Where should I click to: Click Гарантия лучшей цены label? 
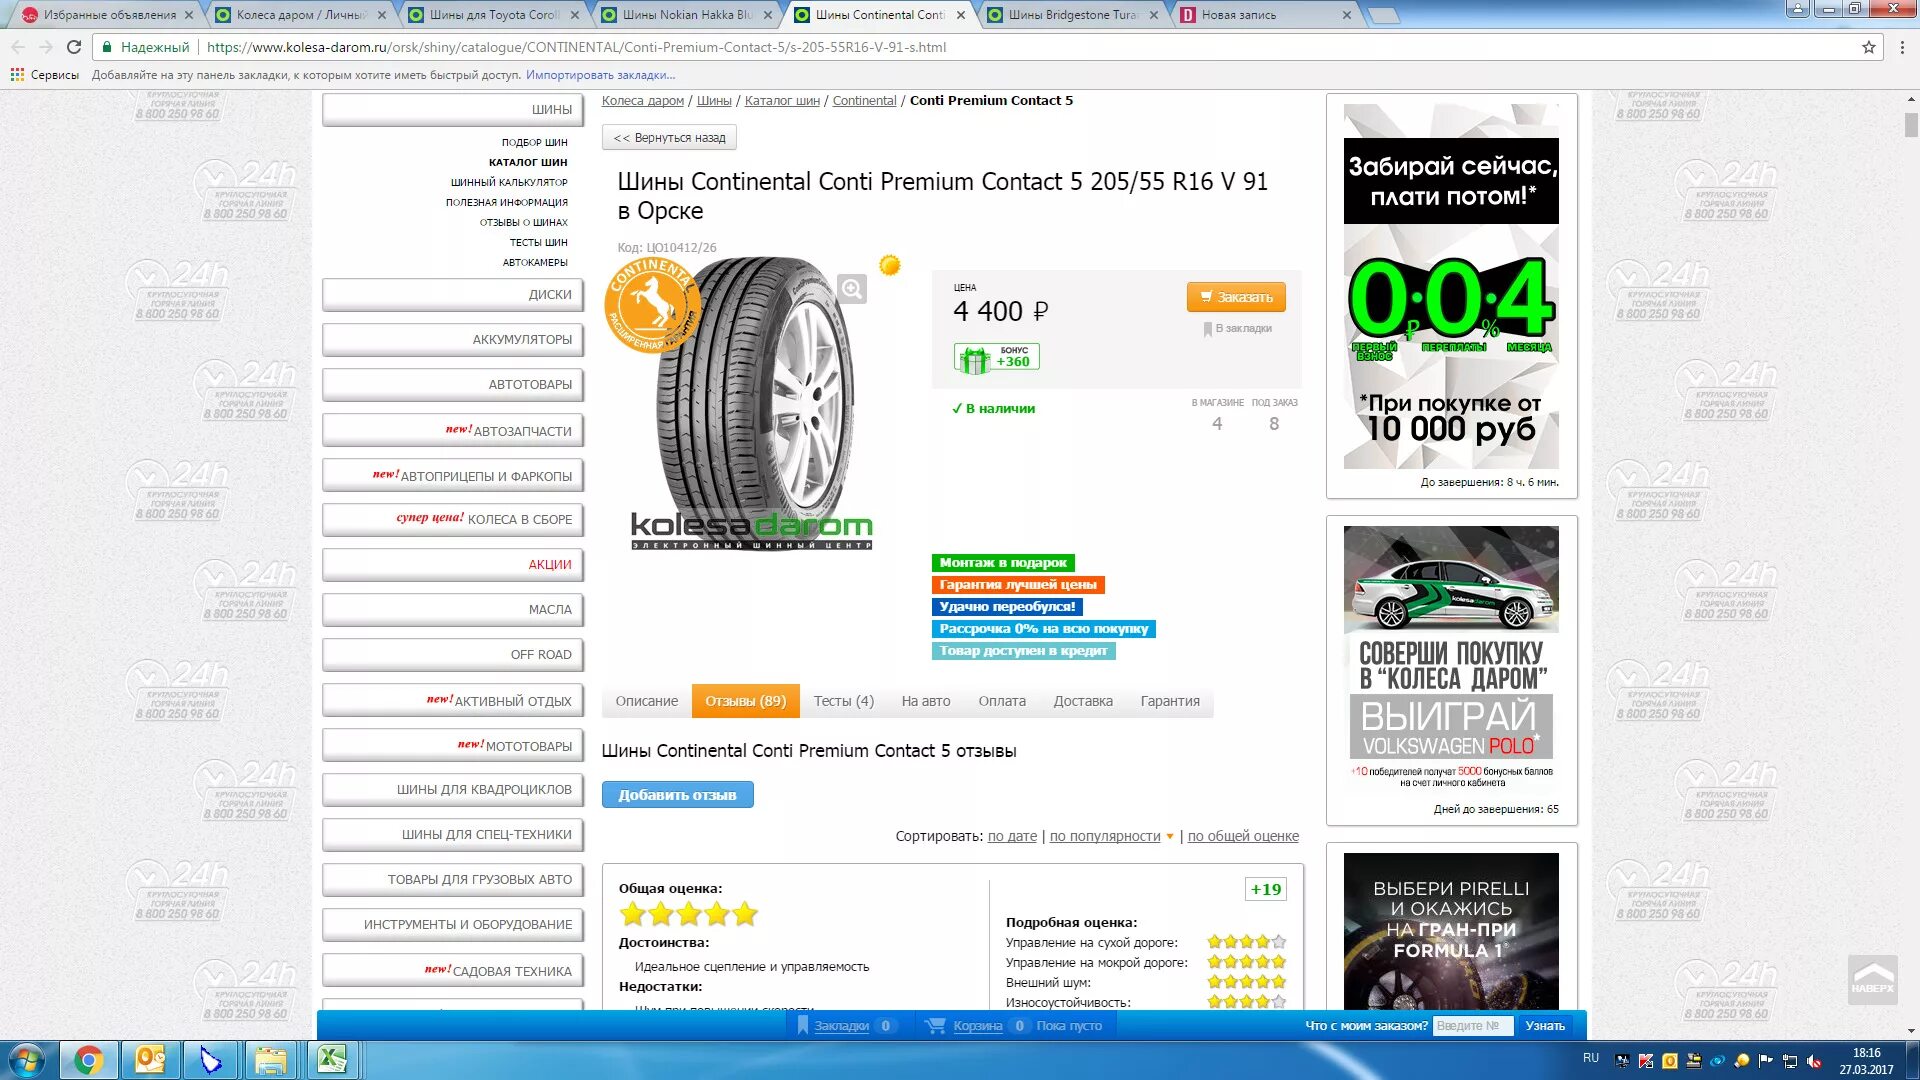tap(1018, 585)
